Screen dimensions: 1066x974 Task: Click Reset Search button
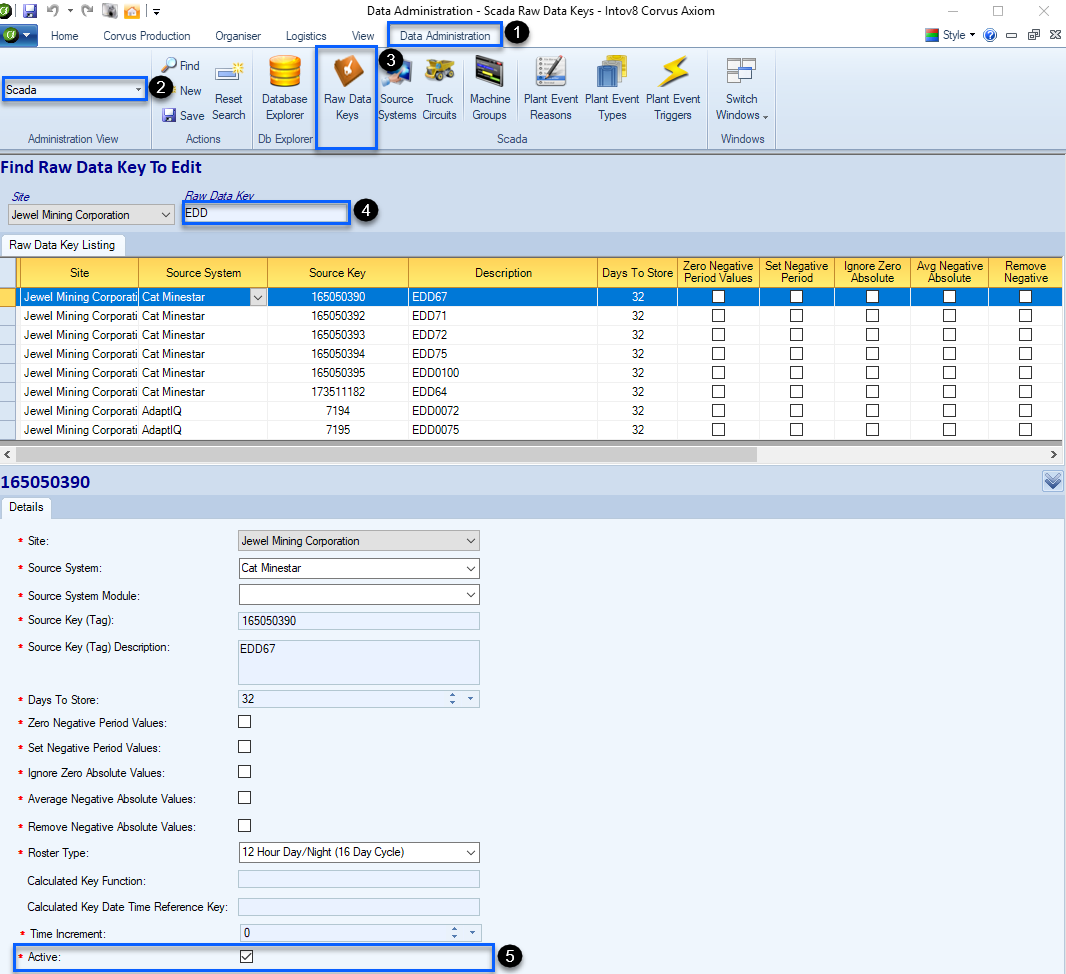point(228,92)
